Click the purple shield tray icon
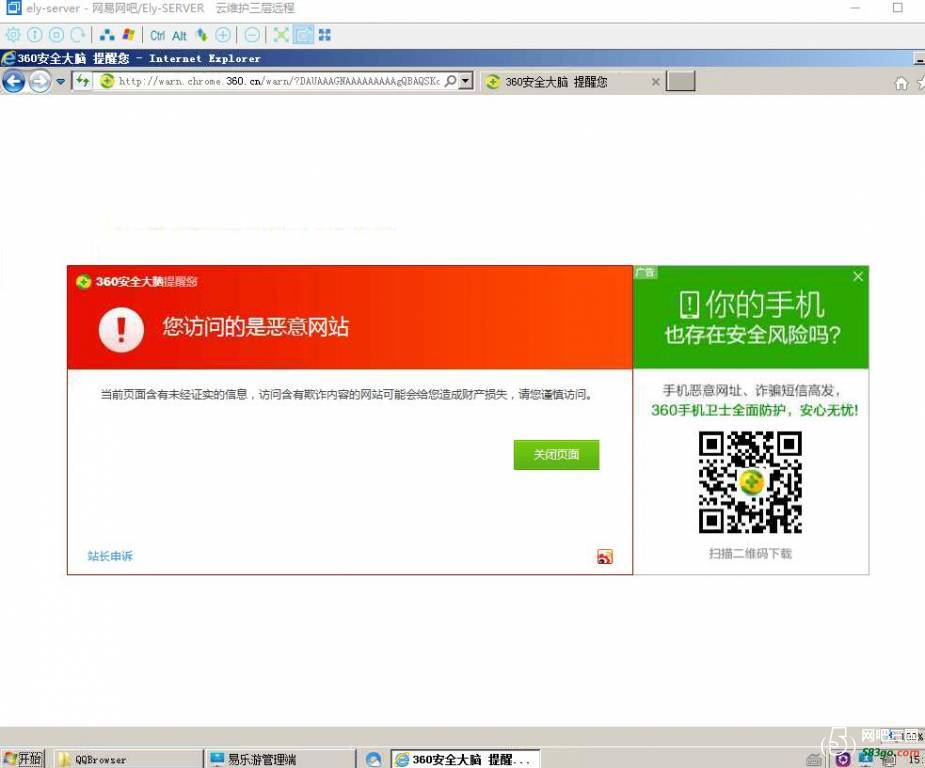Screen dimensions: 925x768 pos(843,760)
